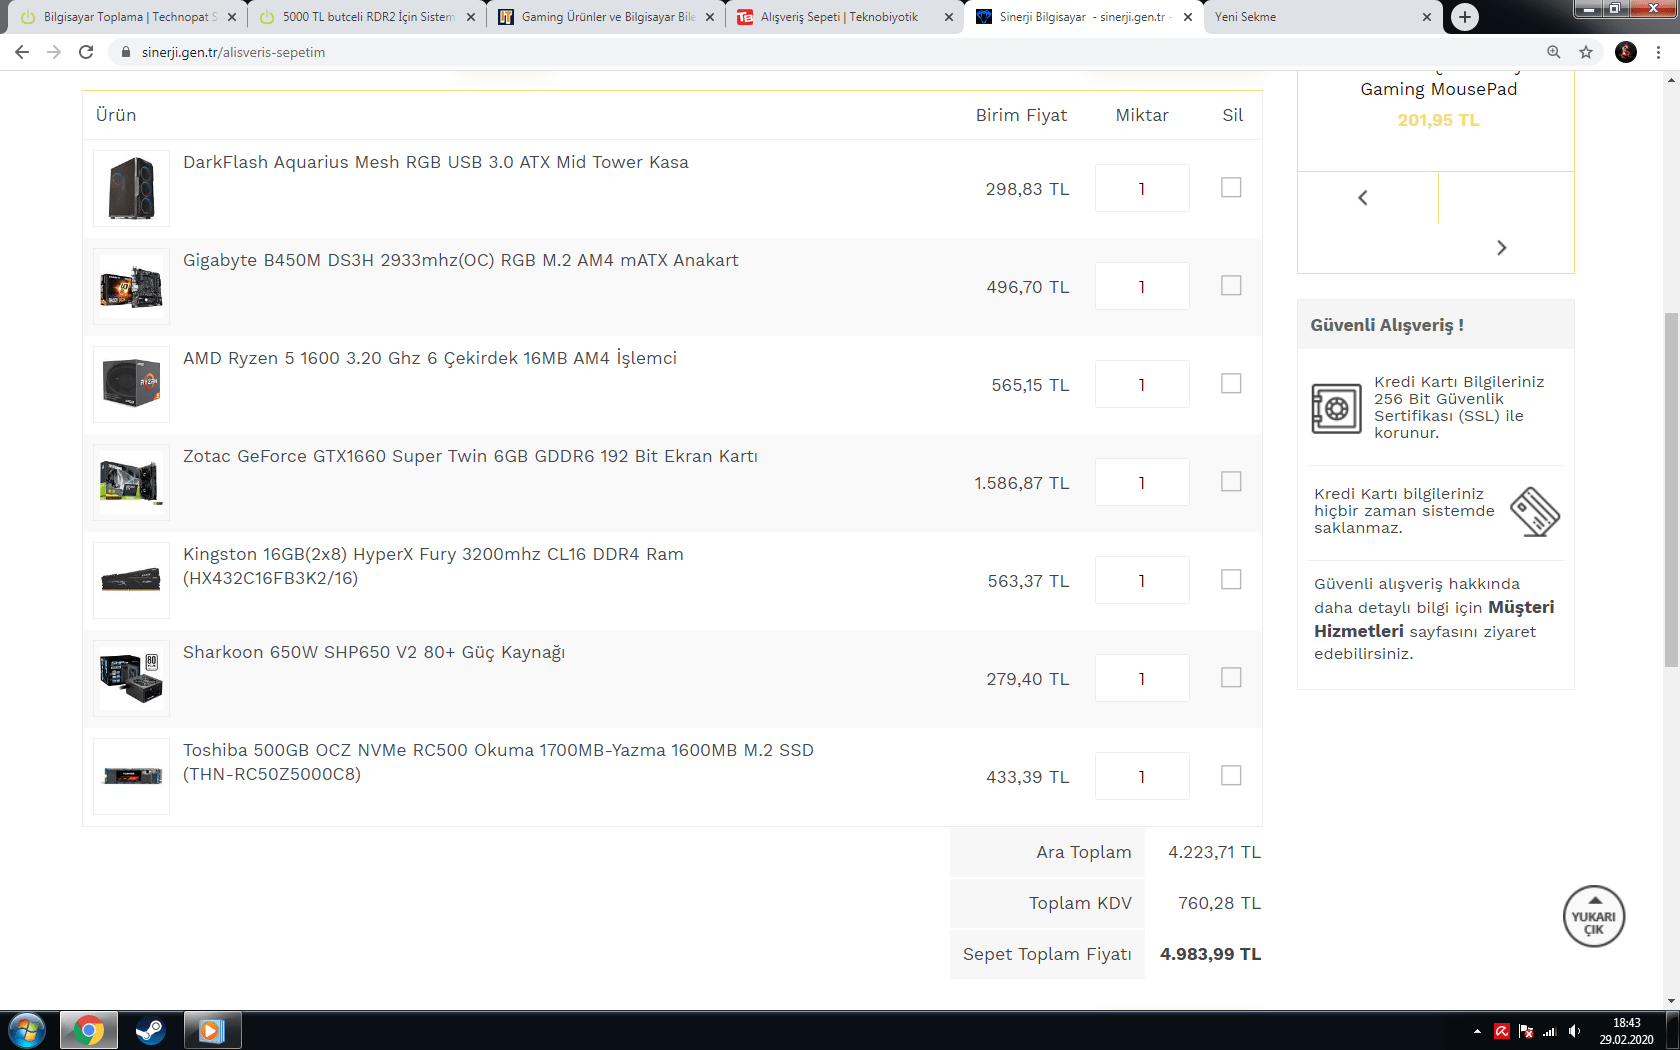
Task: Edit quantity field for Kingston HyperX Ram
Action: pyautogui.click(x=1142, y=580)
